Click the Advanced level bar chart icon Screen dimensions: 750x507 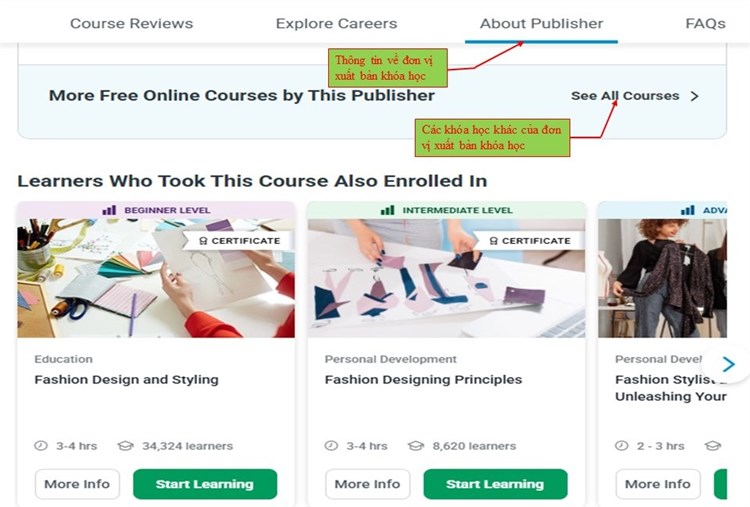(688, 210)
